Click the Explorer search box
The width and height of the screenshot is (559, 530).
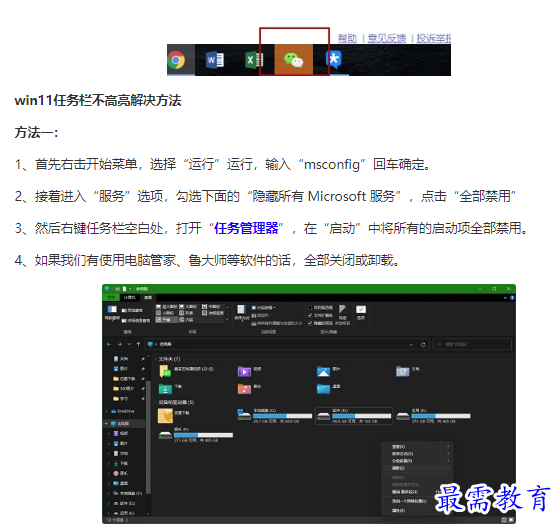[x=473, y=344]
